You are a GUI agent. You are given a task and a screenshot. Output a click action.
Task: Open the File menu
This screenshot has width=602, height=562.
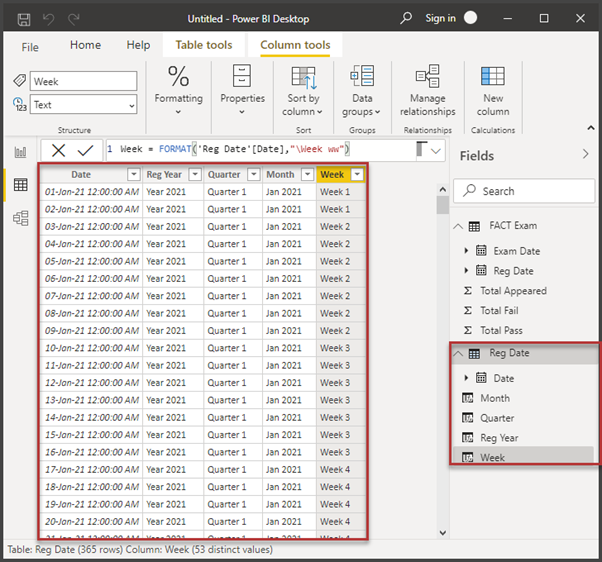(x=30, y=47)
